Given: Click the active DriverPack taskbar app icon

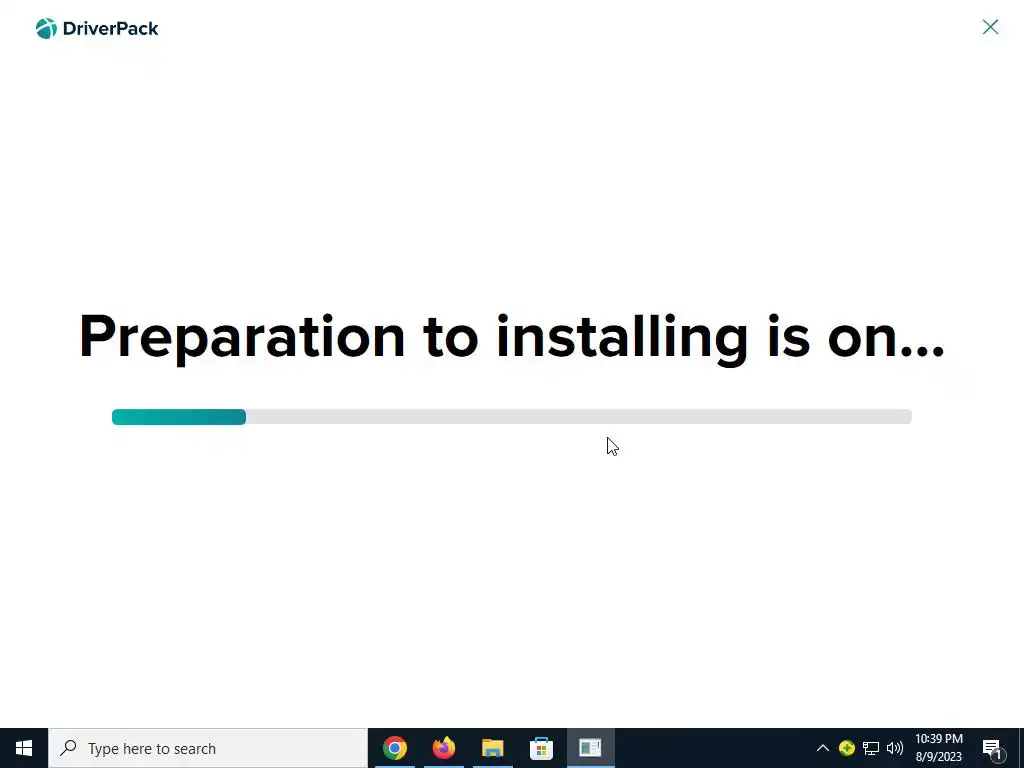Looking at the screenshot, I should tap(590, 748).
